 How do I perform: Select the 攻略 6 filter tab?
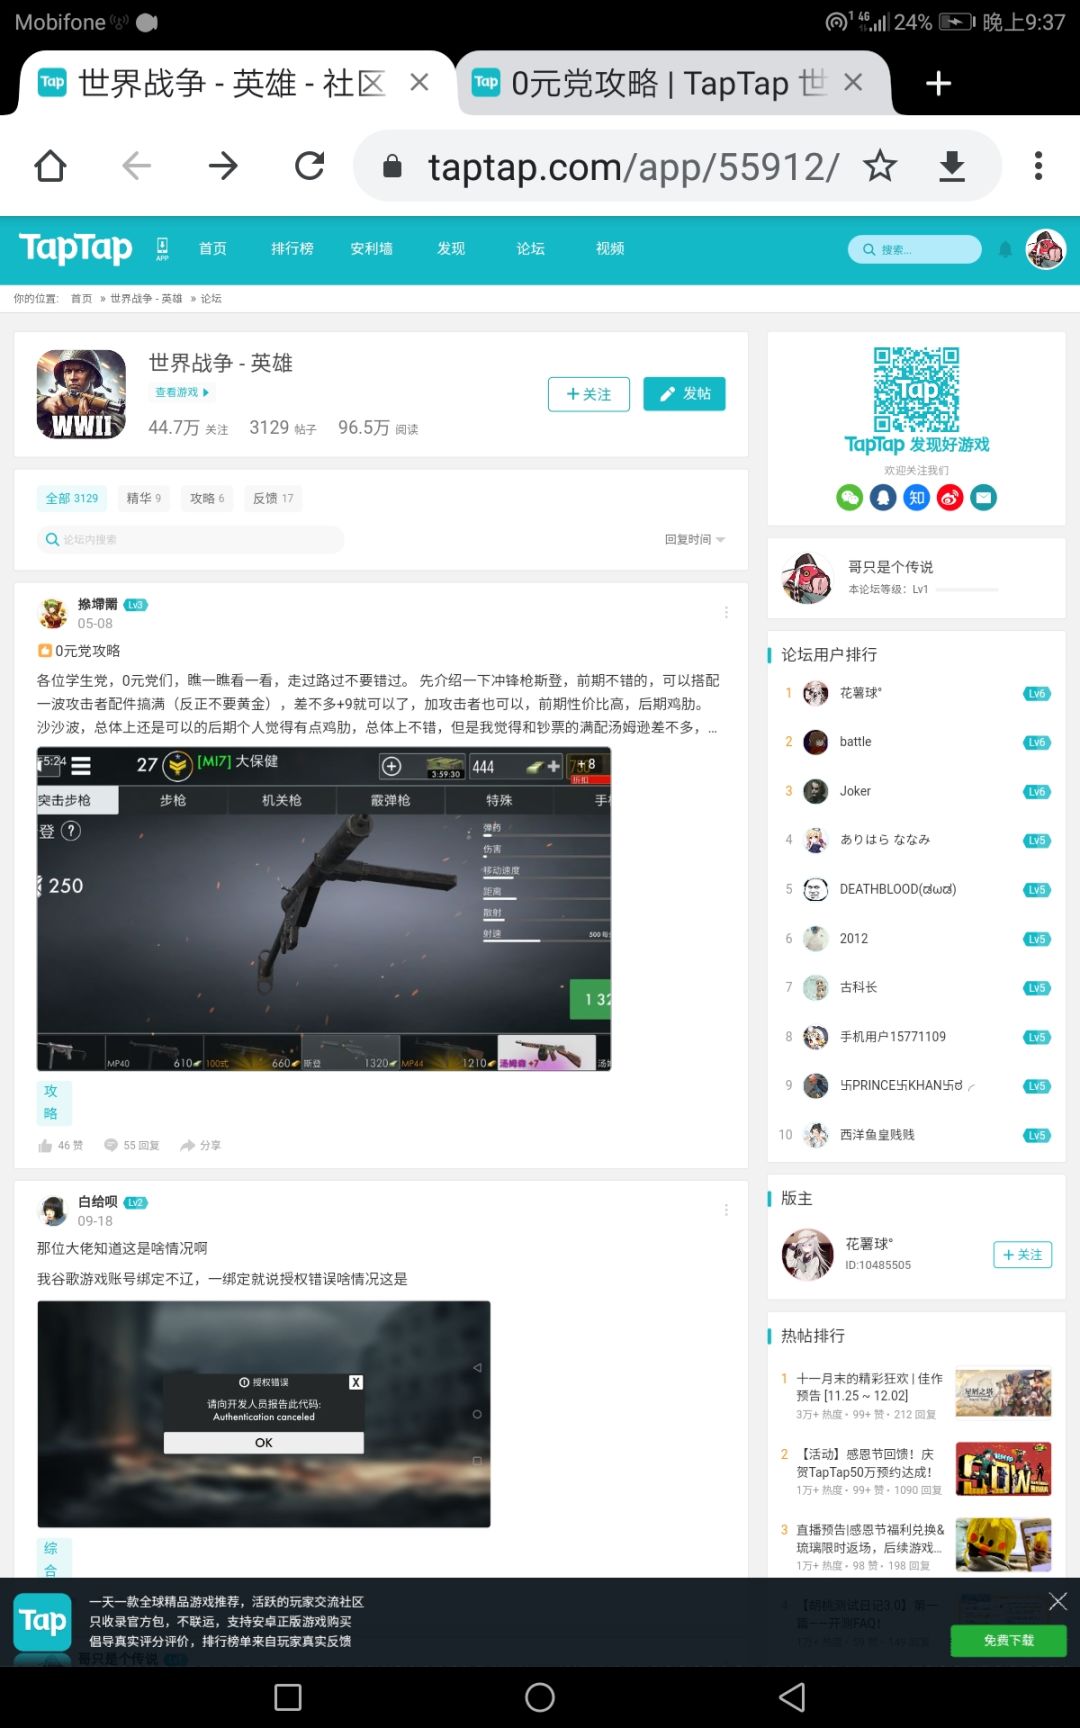point(207,498)
